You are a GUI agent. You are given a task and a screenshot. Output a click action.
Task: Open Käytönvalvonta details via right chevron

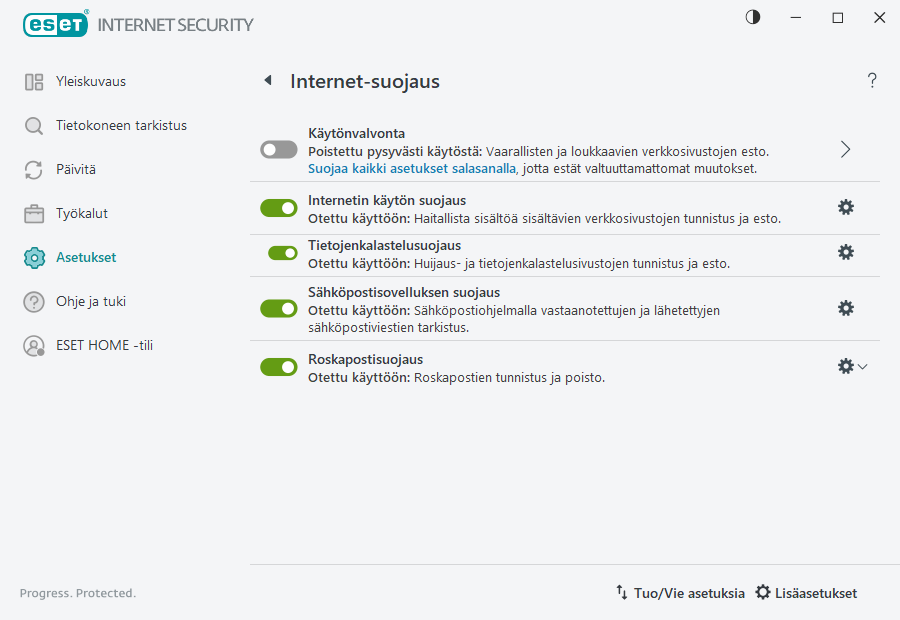845,149
